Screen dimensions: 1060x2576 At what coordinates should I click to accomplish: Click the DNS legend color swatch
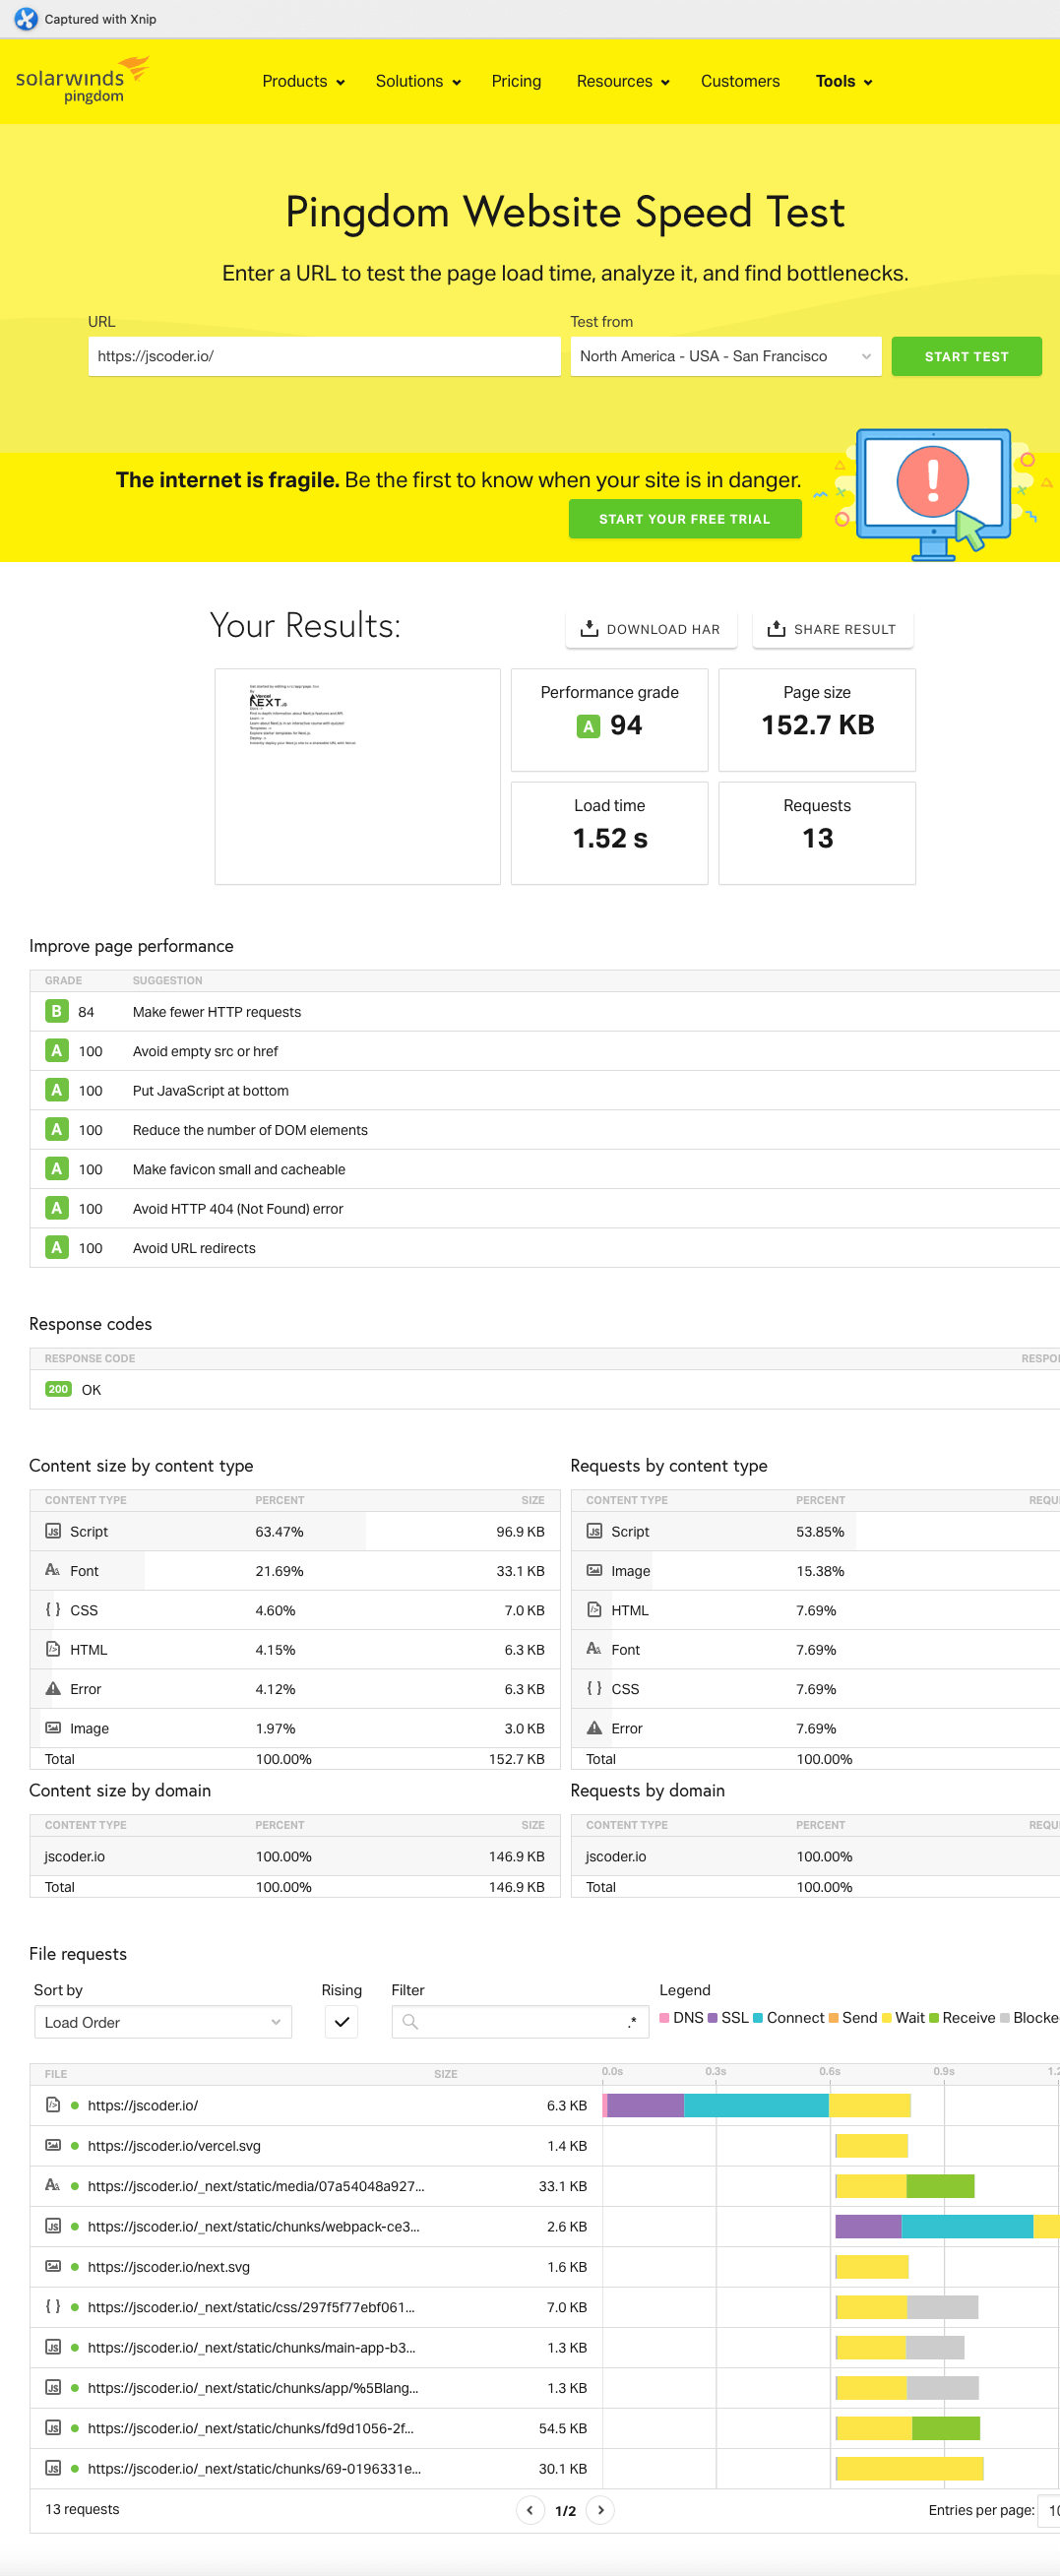coord(664,2017)
